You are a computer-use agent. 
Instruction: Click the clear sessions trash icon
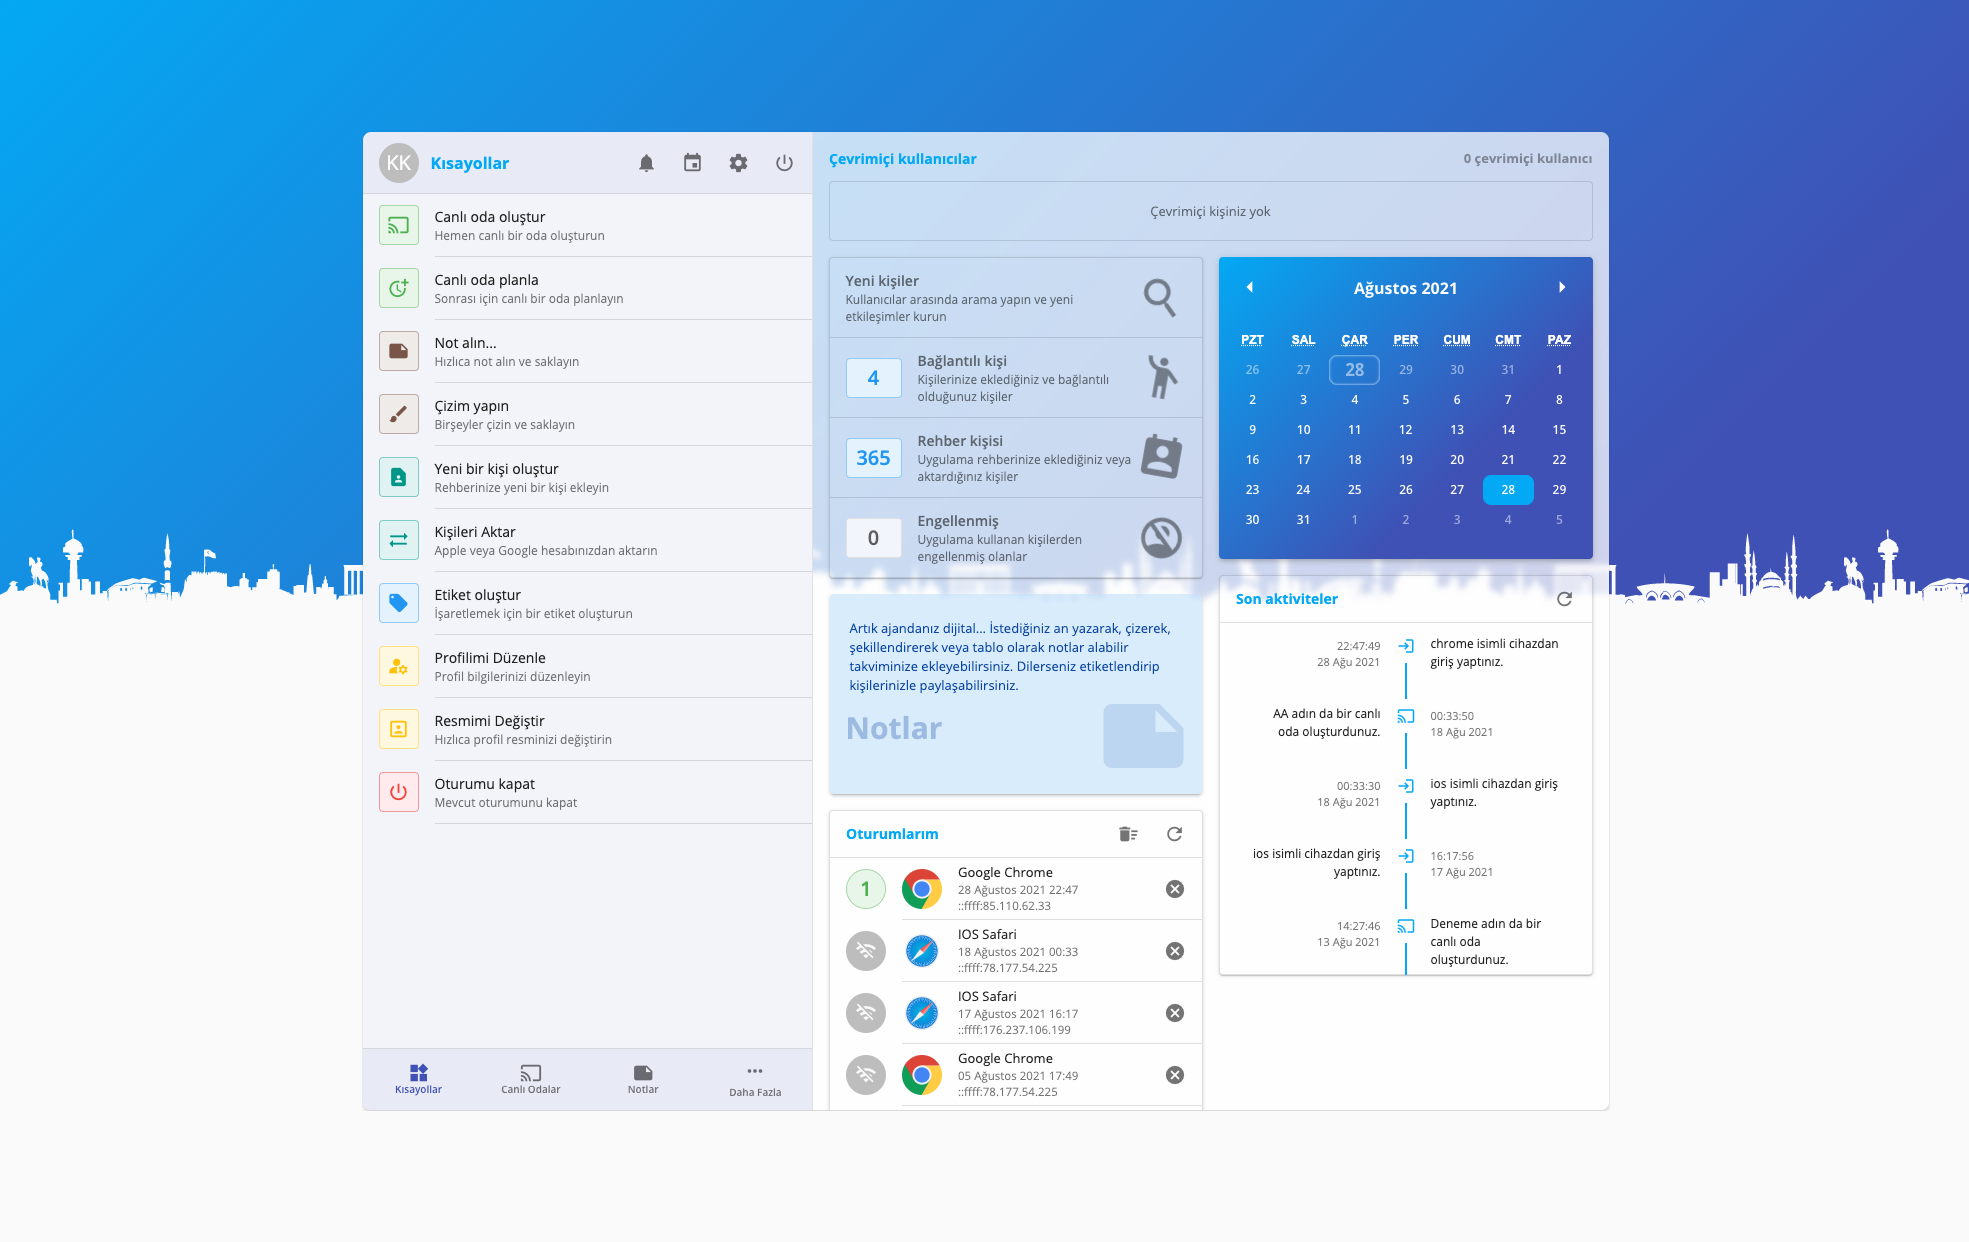1128,834
